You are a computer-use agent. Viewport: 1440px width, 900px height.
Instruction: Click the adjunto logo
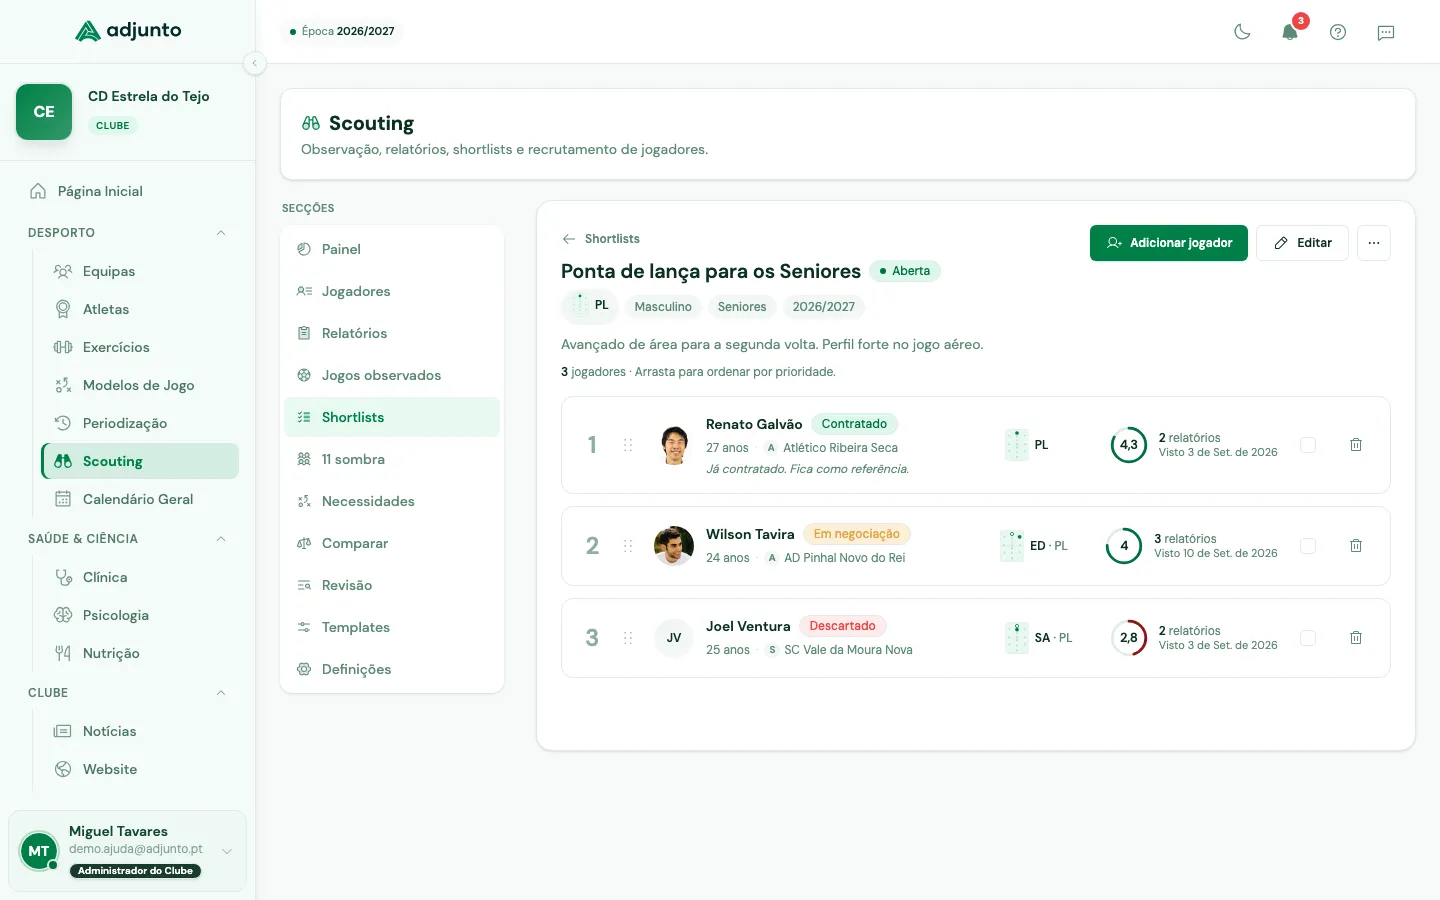(128, 31)
